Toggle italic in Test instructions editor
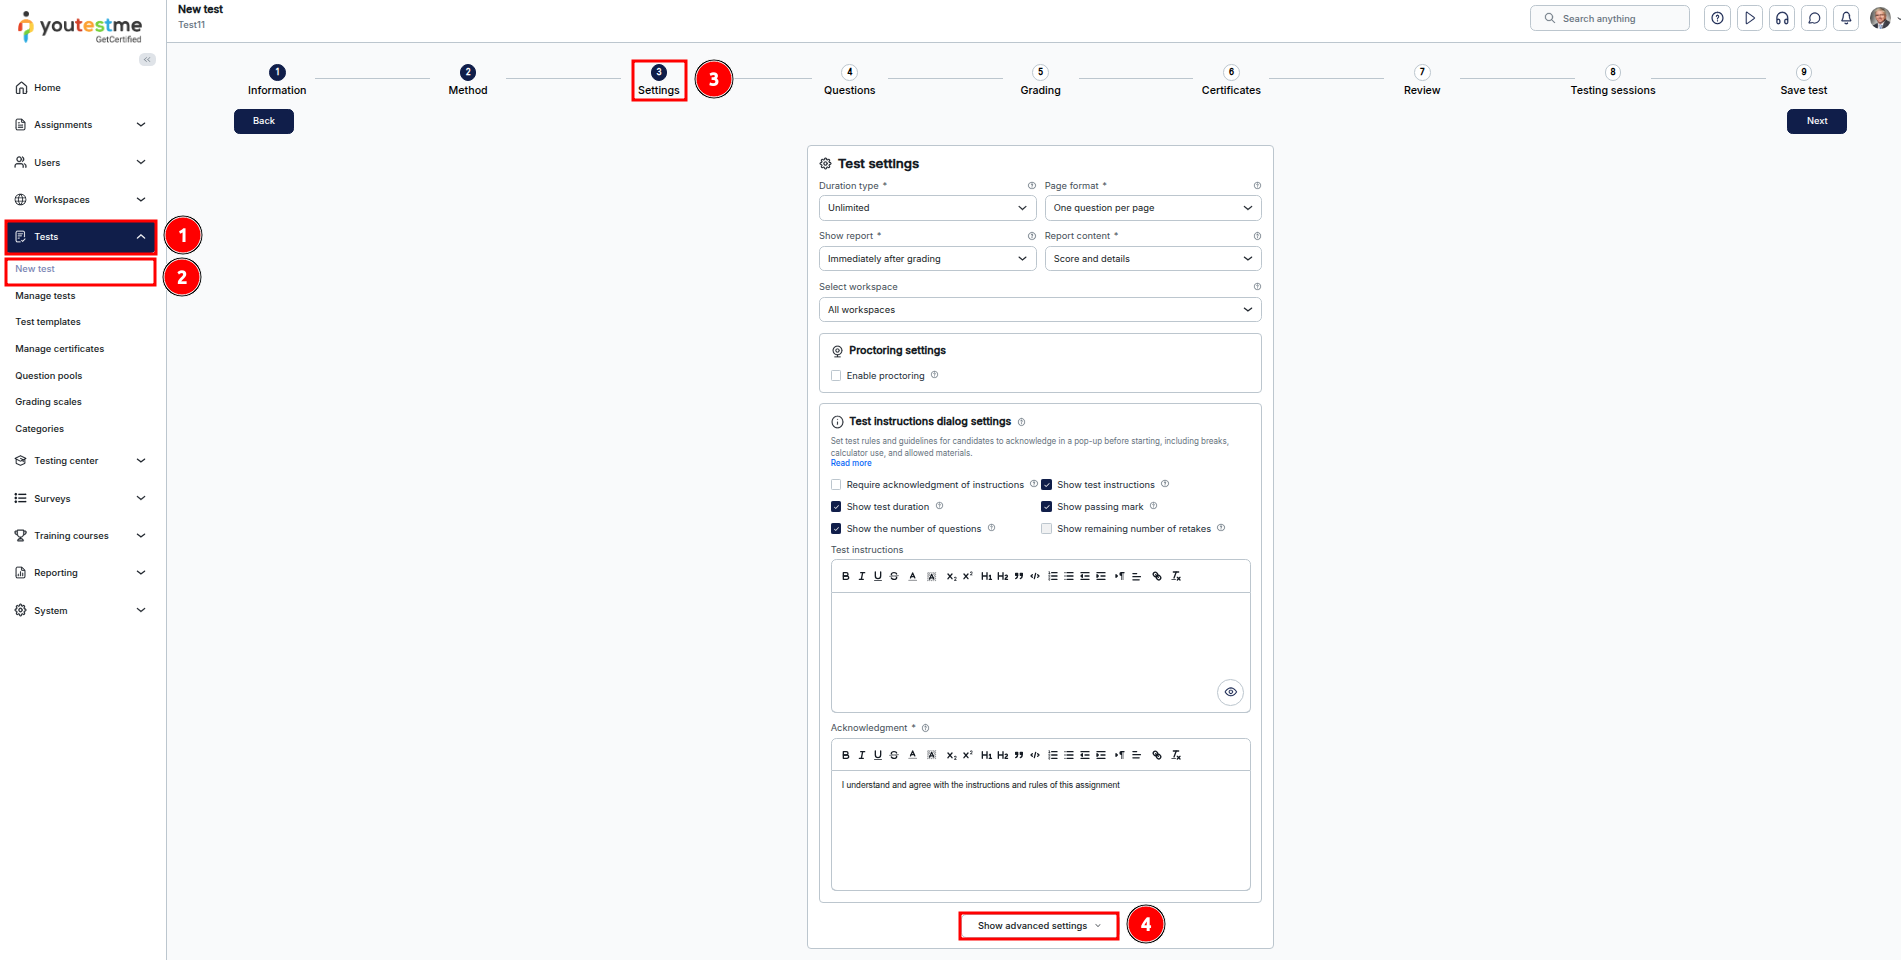The image size is (1901, 960). tap(862, 576)
